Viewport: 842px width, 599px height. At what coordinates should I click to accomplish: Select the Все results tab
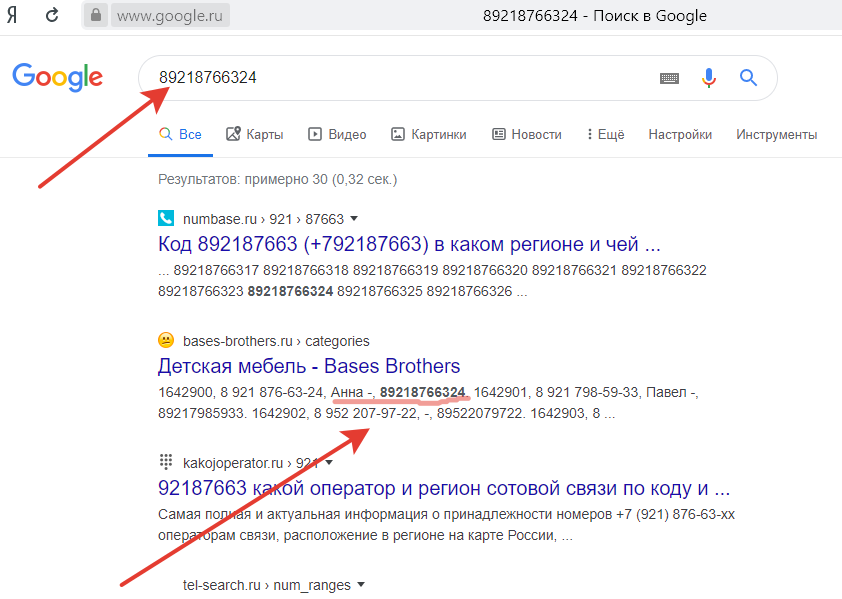[x=180, y=134]
